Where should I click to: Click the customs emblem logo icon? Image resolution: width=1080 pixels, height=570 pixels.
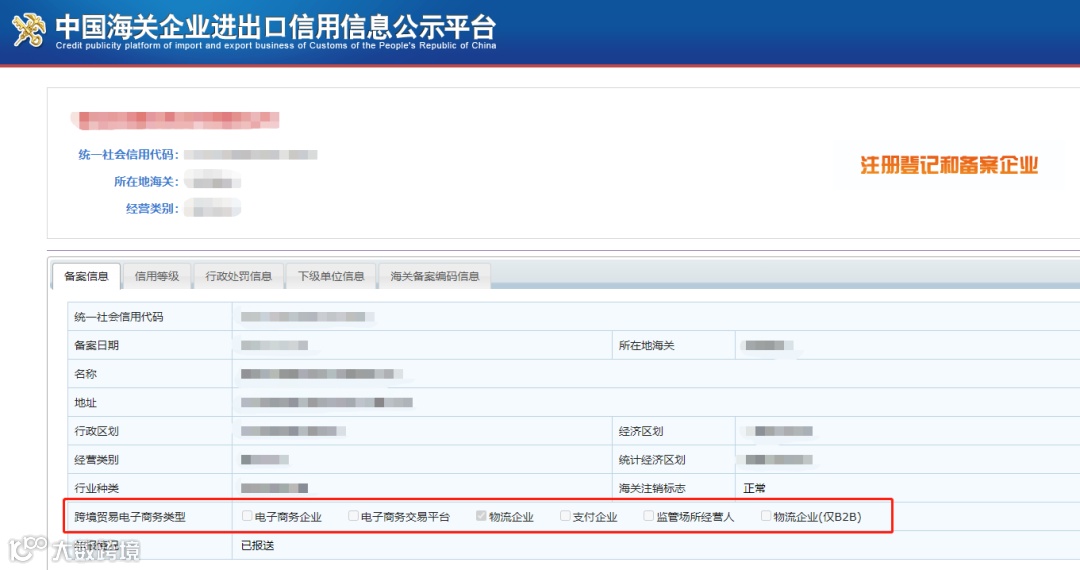point(29,30)
